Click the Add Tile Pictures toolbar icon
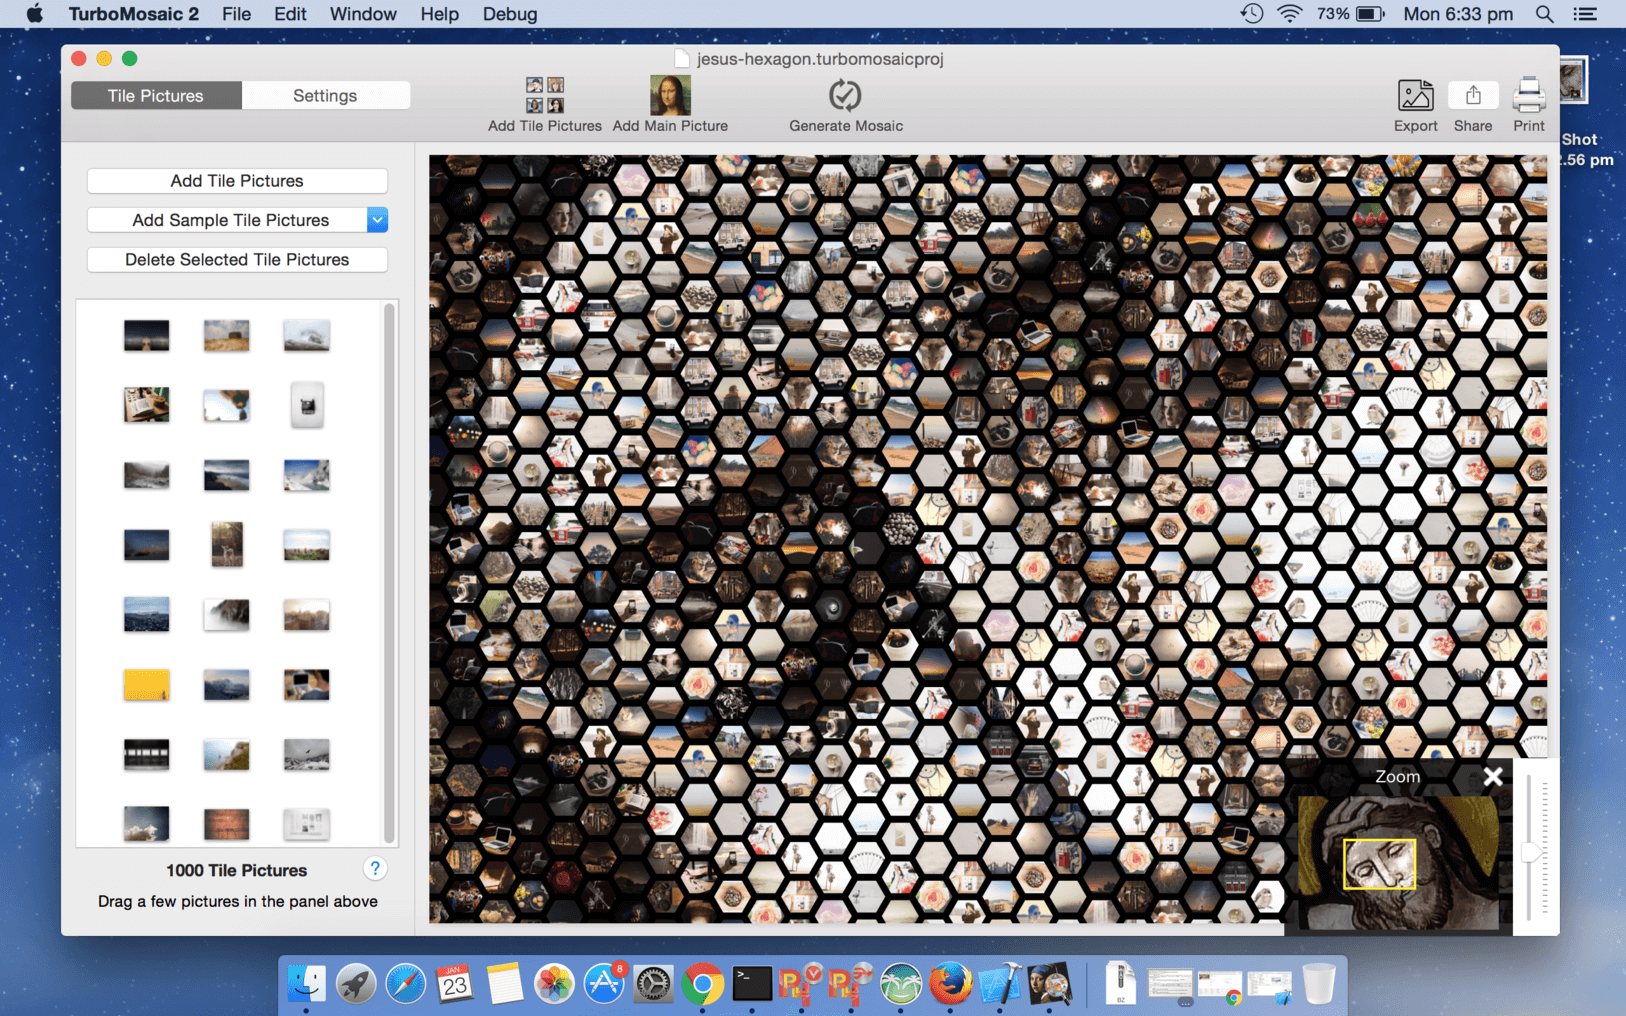 click(545, 95)
